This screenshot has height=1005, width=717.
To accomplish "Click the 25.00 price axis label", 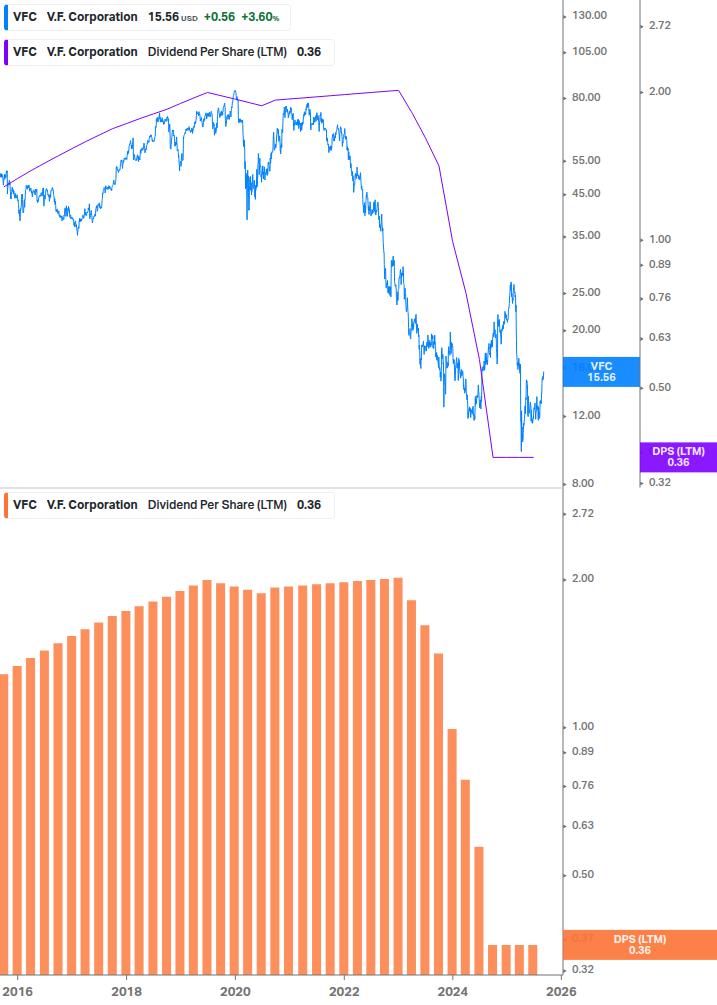I will coord(586,292).
